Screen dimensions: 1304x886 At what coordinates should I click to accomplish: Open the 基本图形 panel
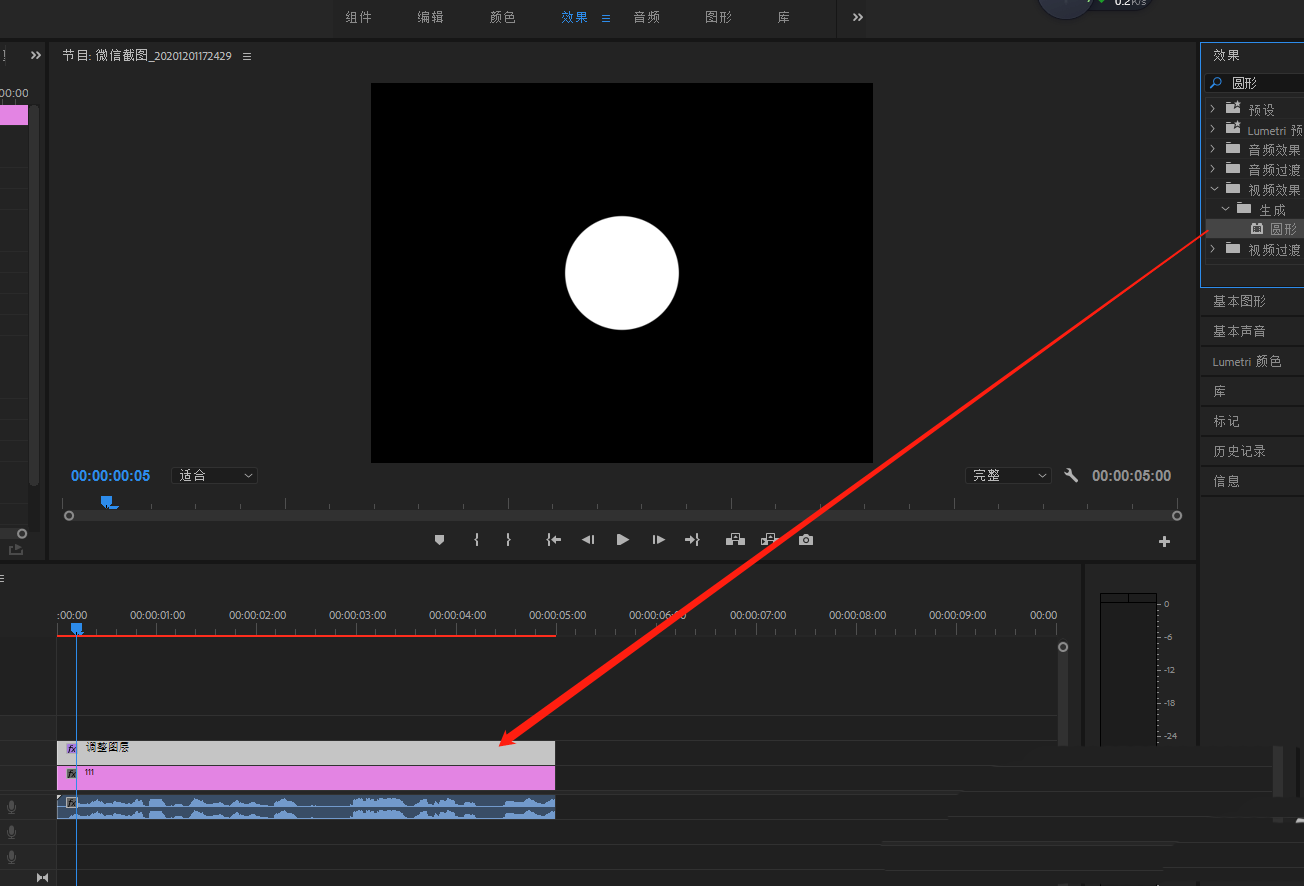coord(1239,301)
